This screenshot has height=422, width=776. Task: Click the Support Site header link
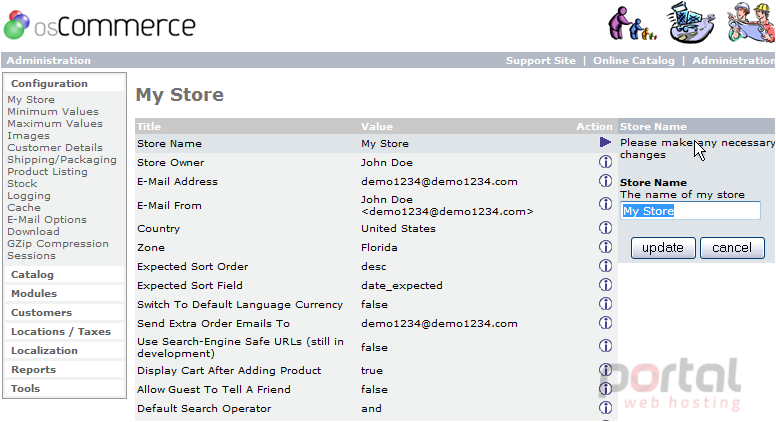540,60
